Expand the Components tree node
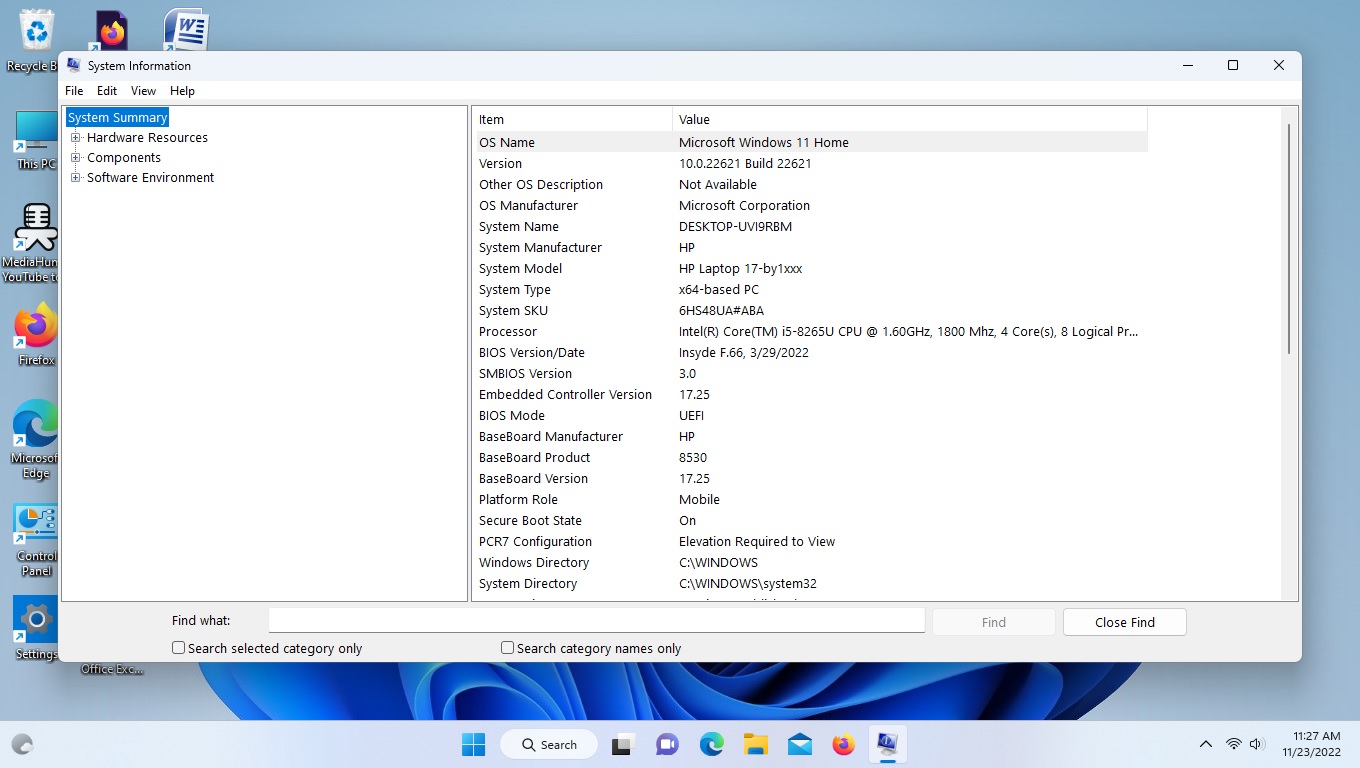 tap(77, 157)
